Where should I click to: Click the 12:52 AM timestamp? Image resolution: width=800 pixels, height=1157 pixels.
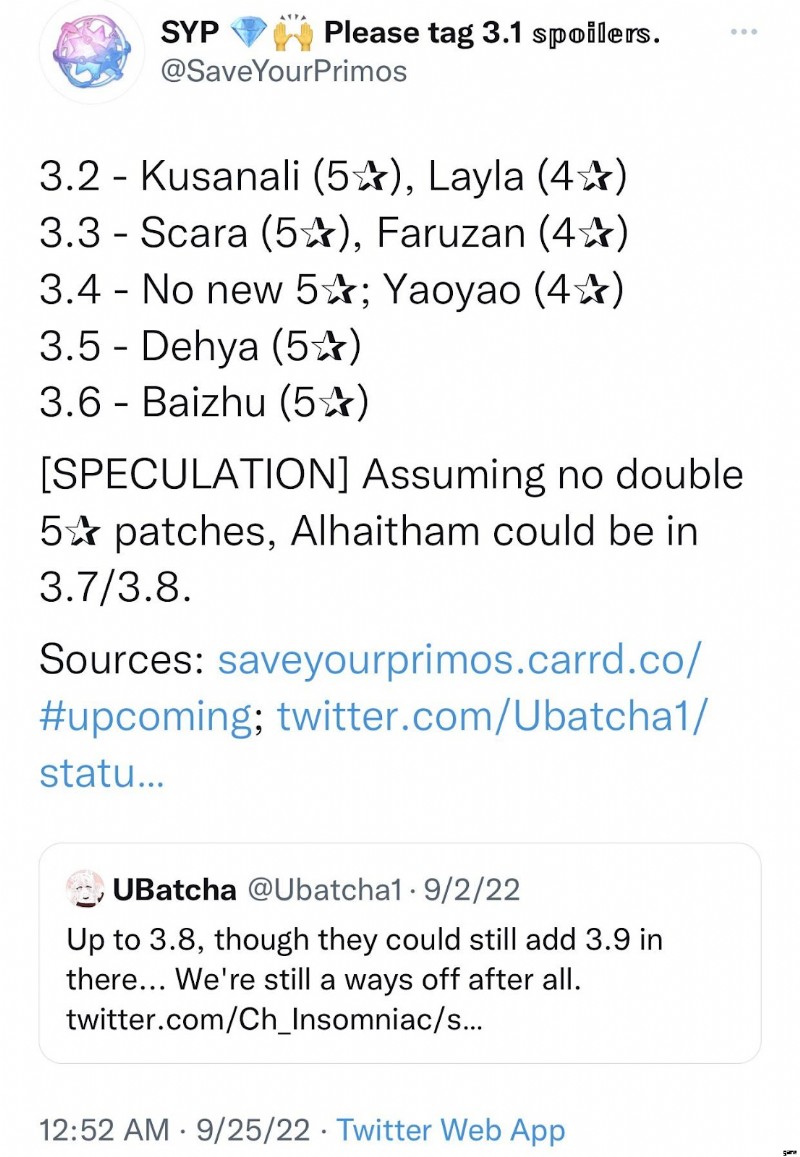[x=105, y=1130]
